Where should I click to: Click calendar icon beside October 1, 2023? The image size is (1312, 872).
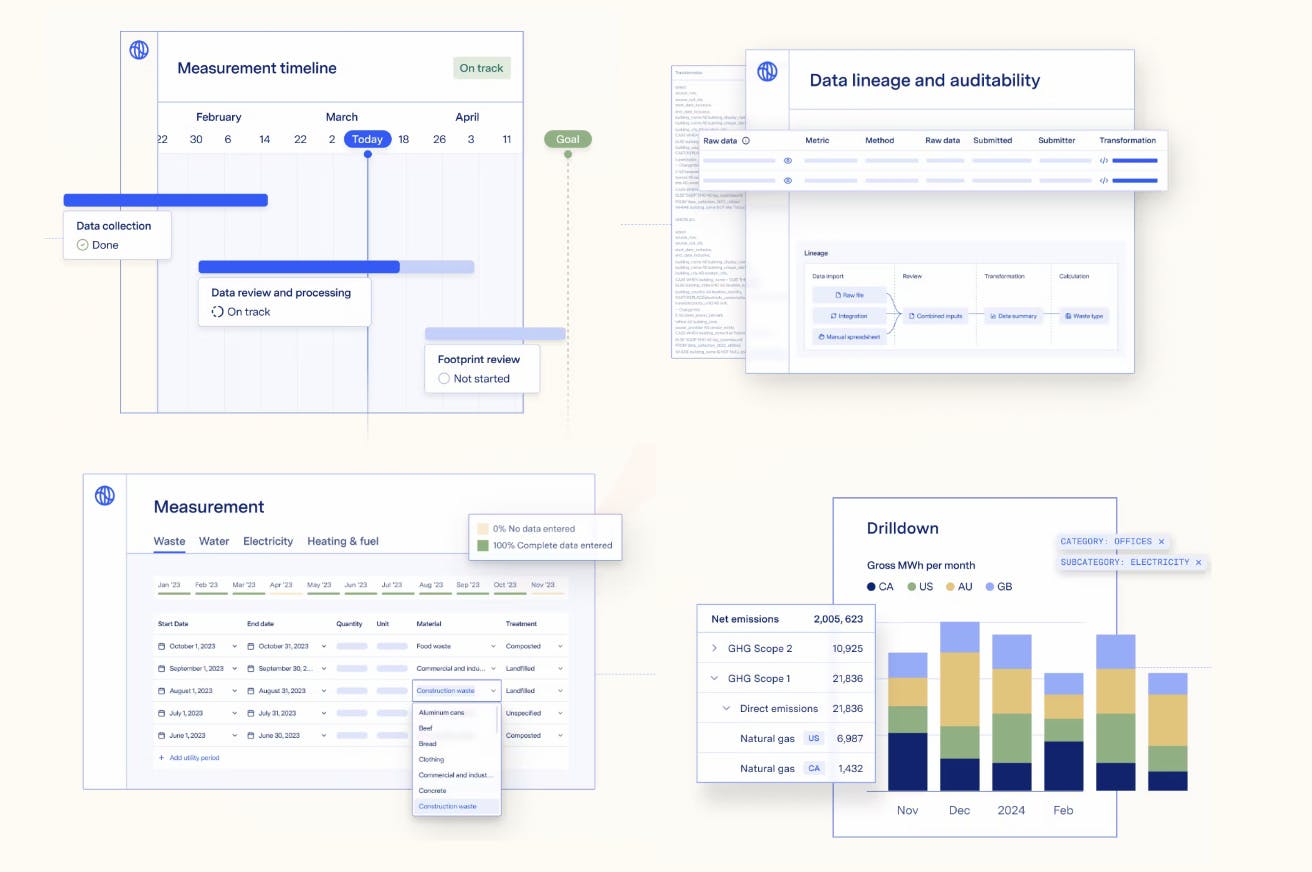[x=162, y=646]
